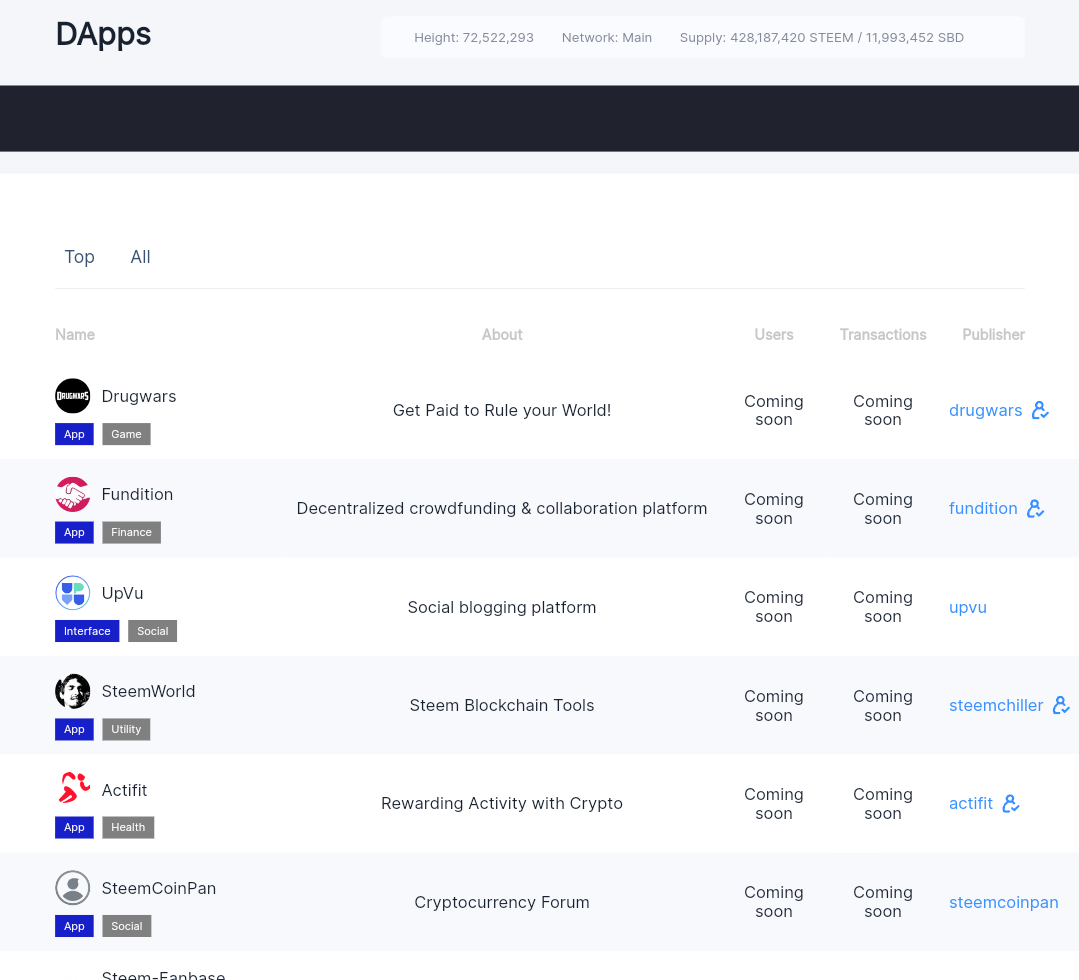The height and width of the screenshot is (980, 1079).
Task: Switch to the All tab
Action: [140, 257]
